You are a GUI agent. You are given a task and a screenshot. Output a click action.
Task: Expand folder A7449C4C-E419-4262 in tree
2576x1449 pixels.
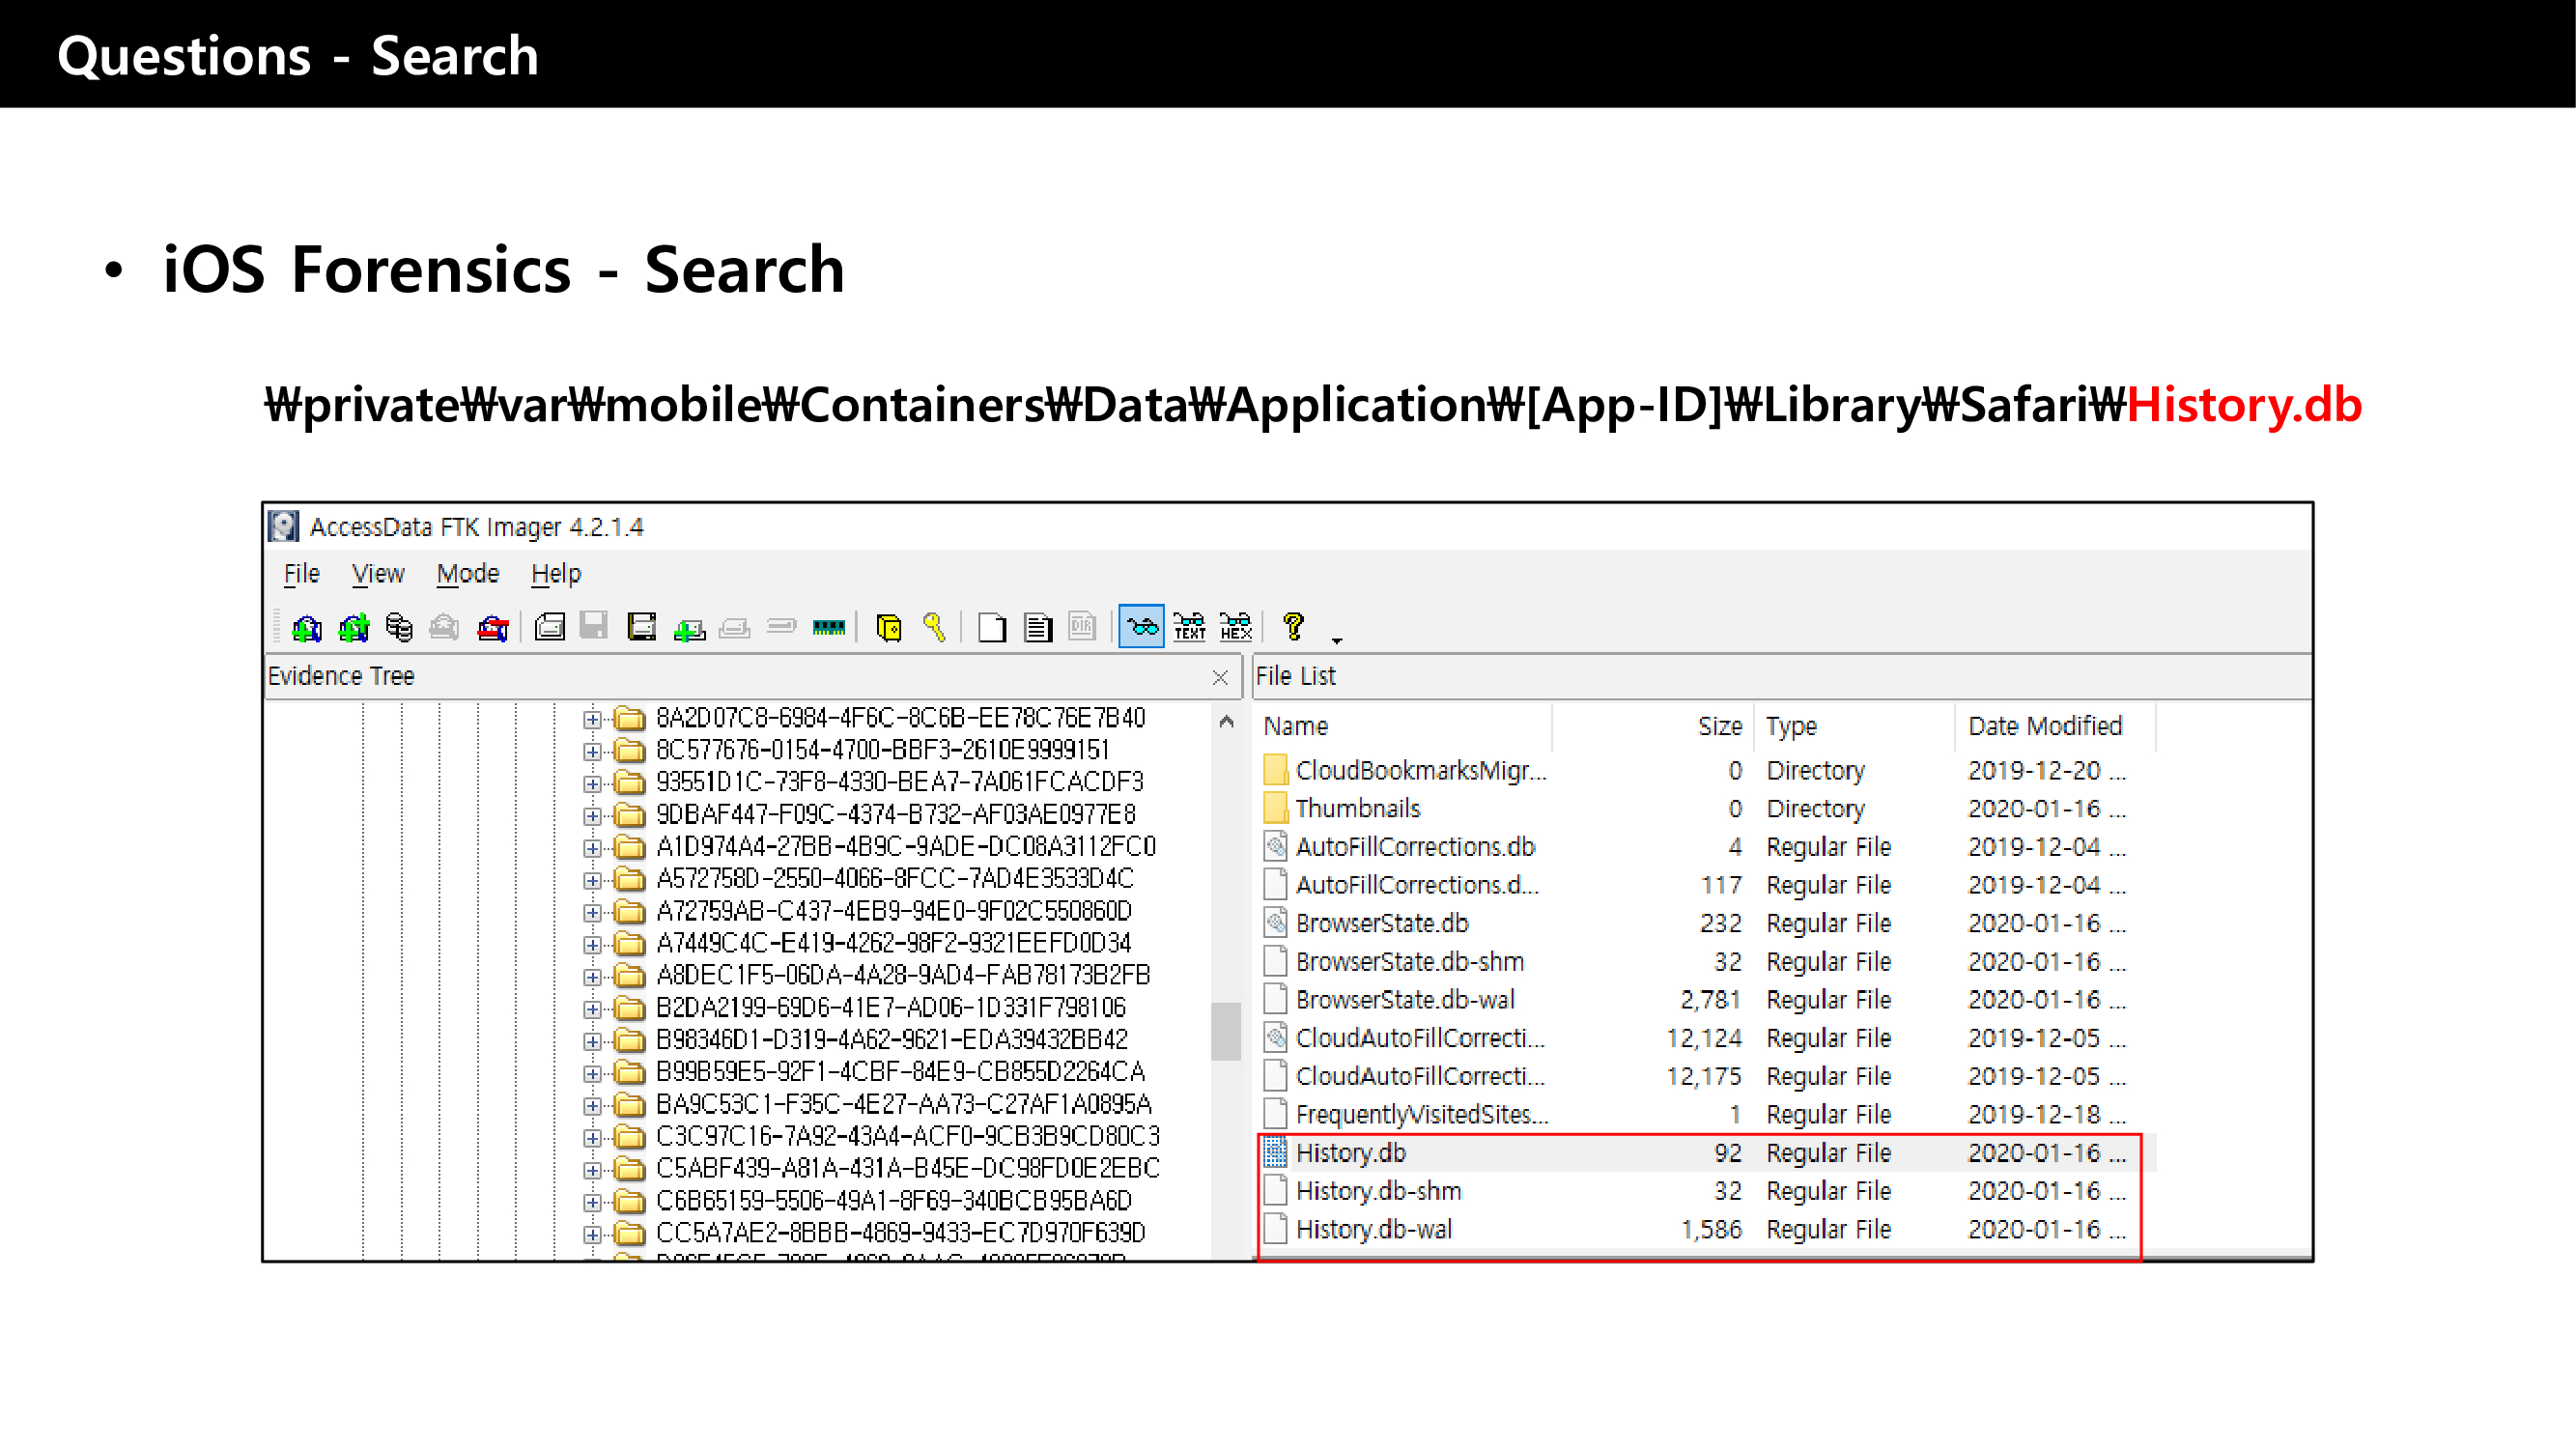coord(592,944)
